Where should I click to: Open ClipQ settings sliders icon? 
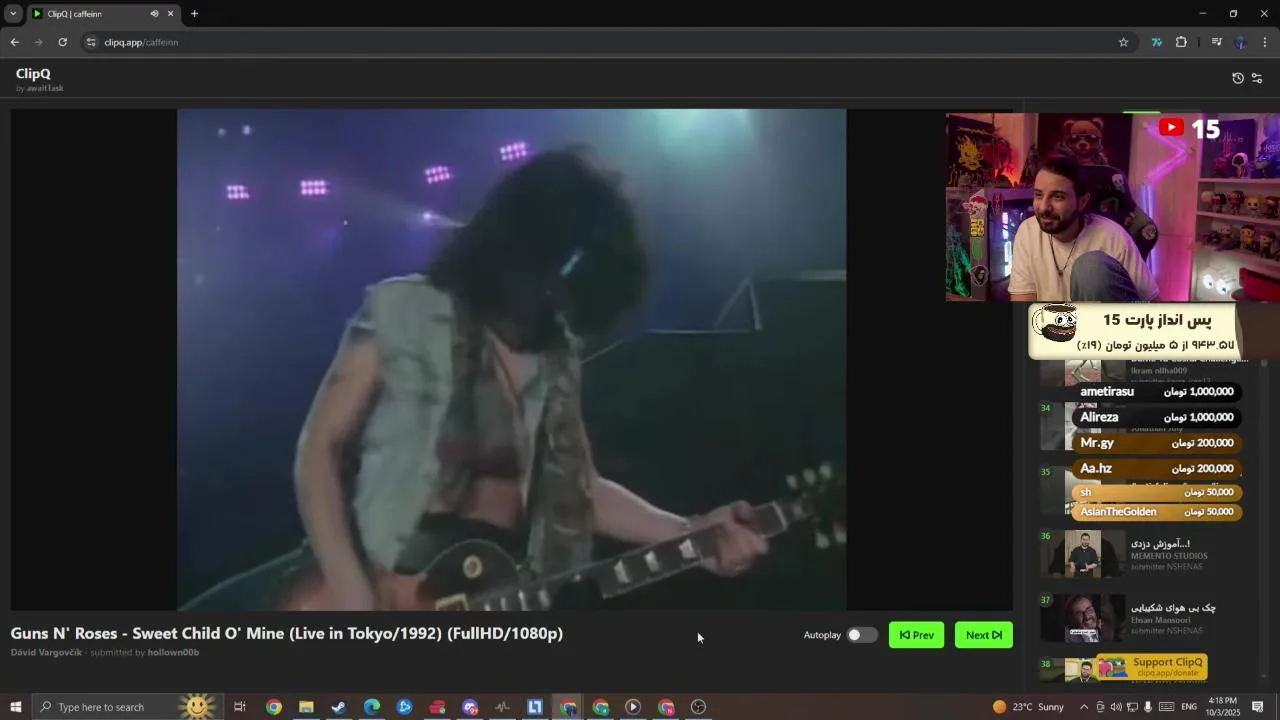[x=1257, y=78]
